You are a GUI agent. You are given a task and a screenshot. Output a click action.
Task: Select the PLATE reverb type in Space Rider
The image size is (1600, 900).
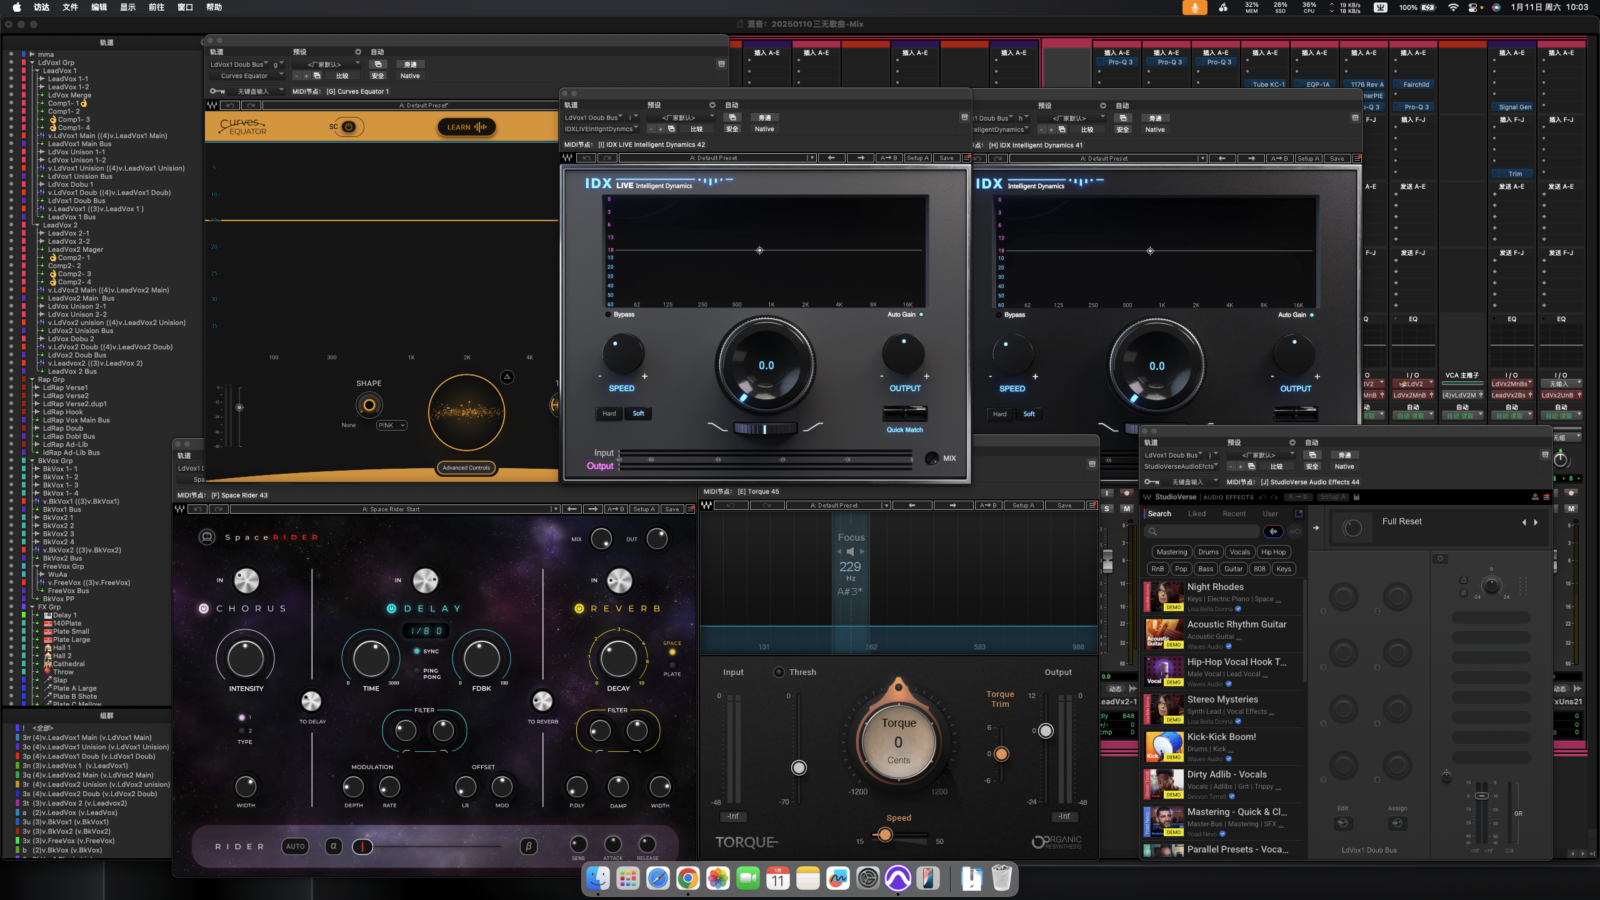pyautogui.click(x=672, y=666)
